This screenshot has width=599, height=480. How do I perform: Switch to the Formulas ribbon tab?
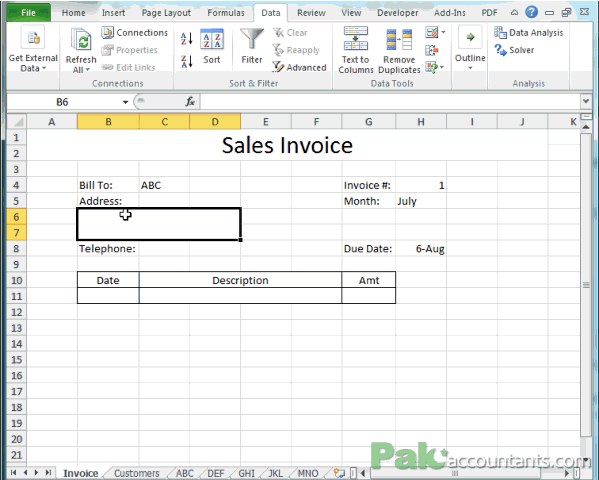click(x=226, y=13)
